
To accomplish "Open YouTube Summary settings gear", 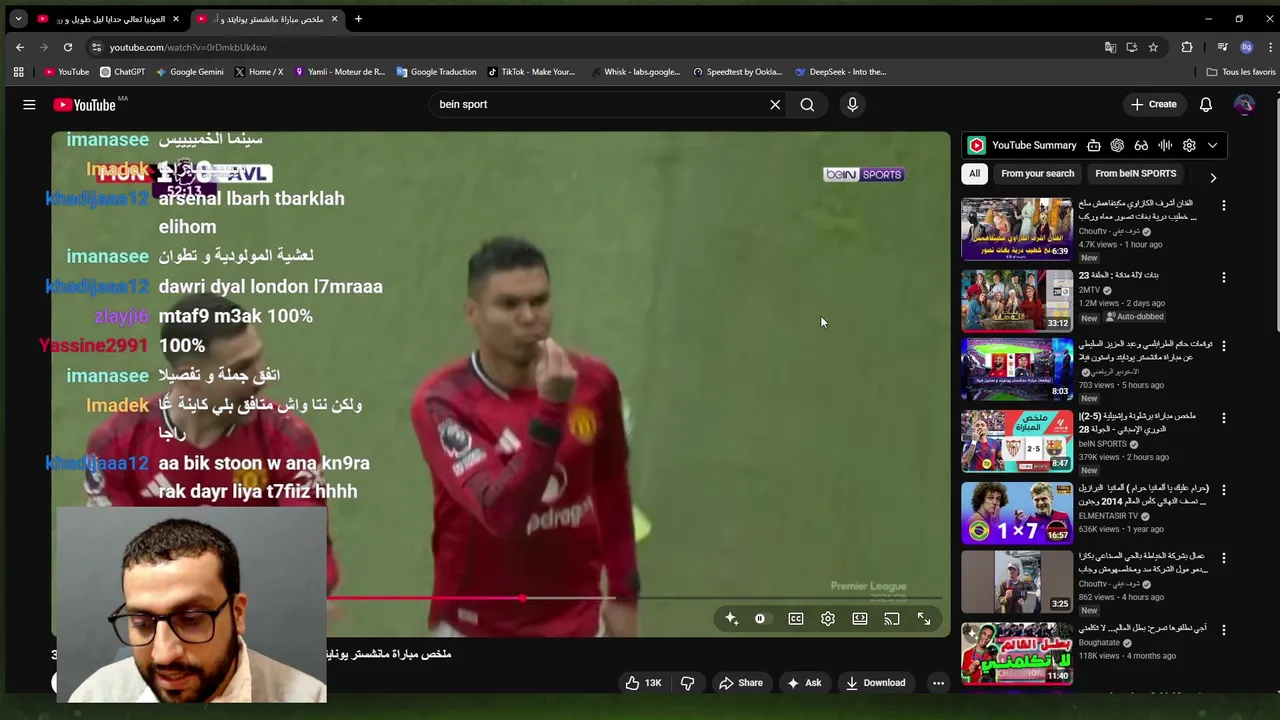I will click(1189, 145).
